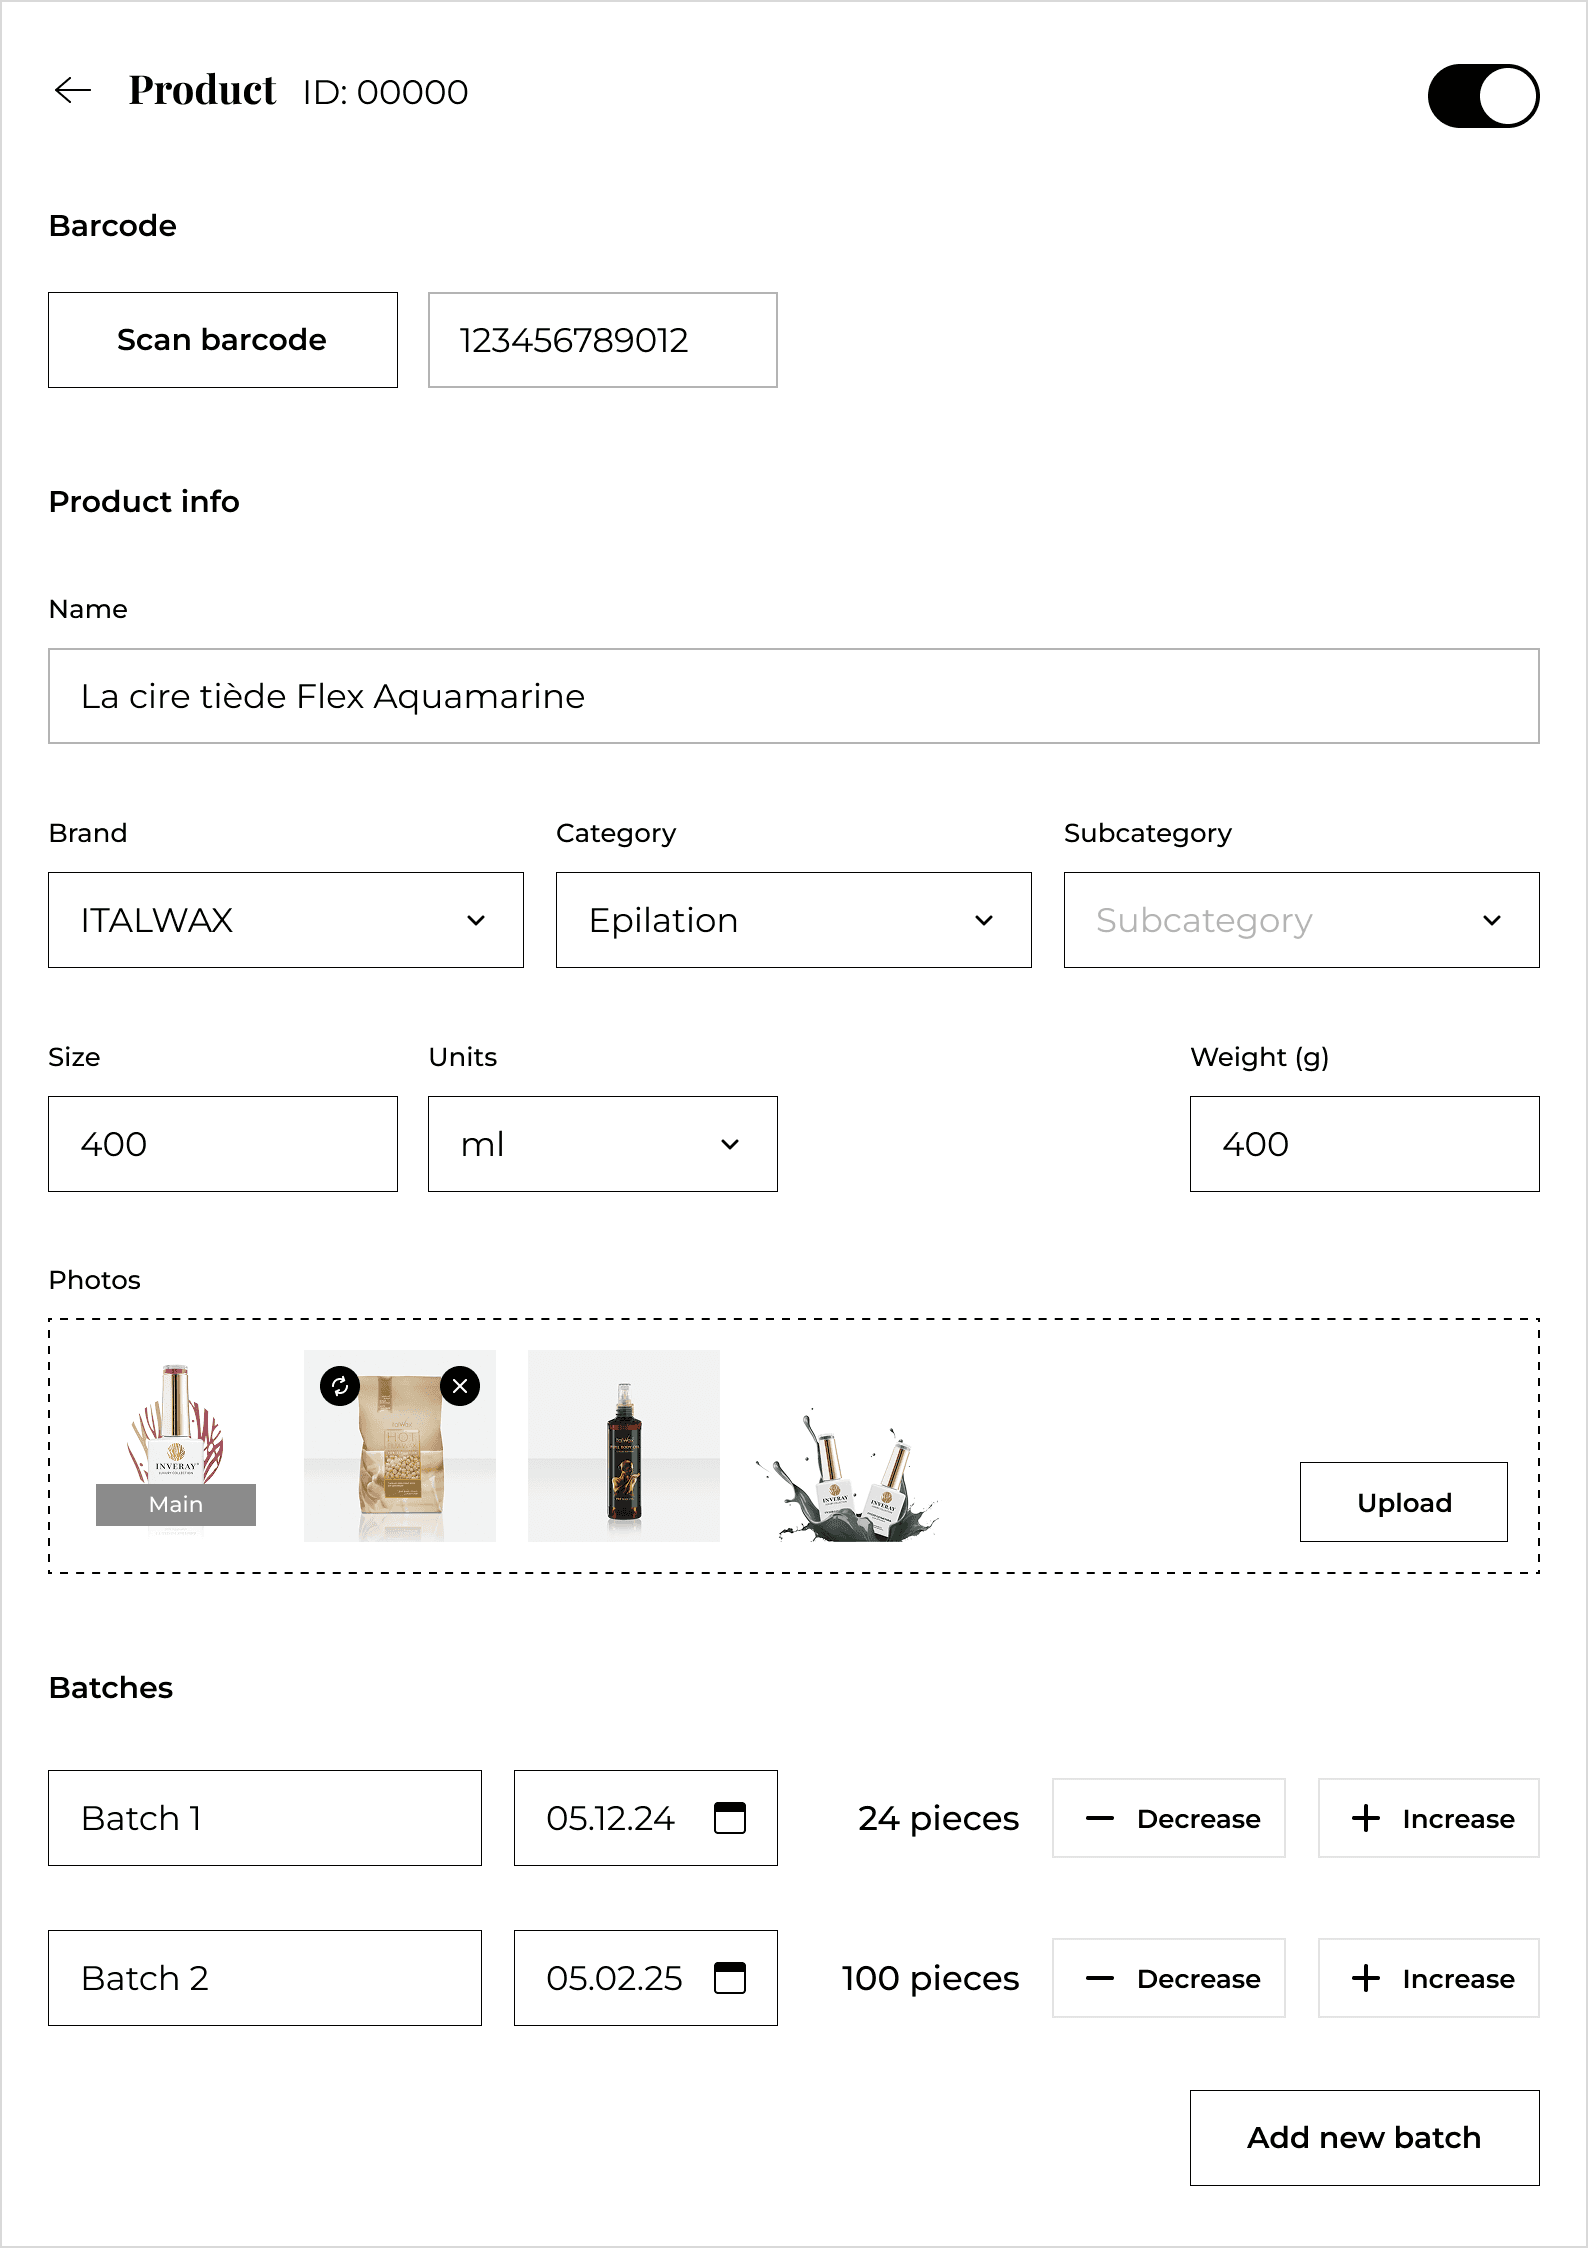Open the empty Subcategory dropdown
The image size is (1588, 2248).
pos(1301,920)
